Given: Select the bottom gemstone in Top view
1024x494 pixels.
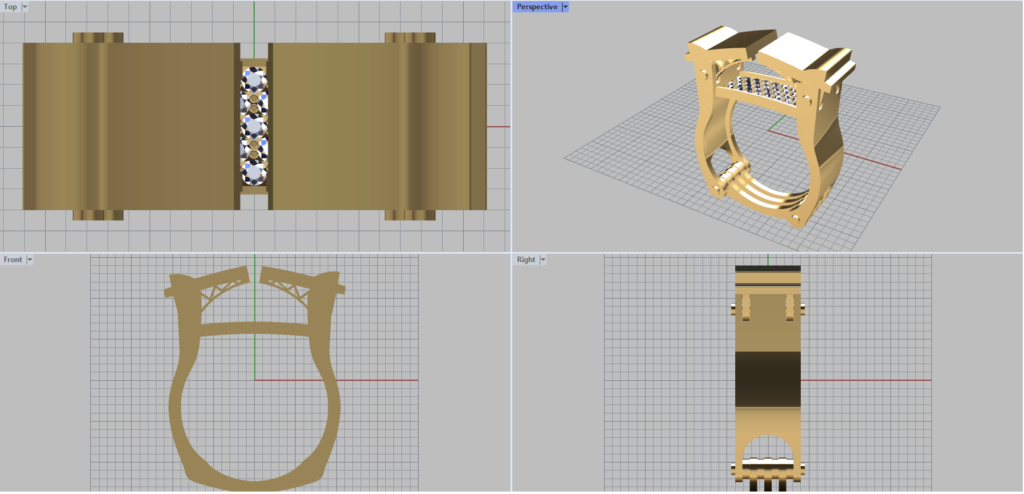Looking at the screenshot, I should coord(255,172).
